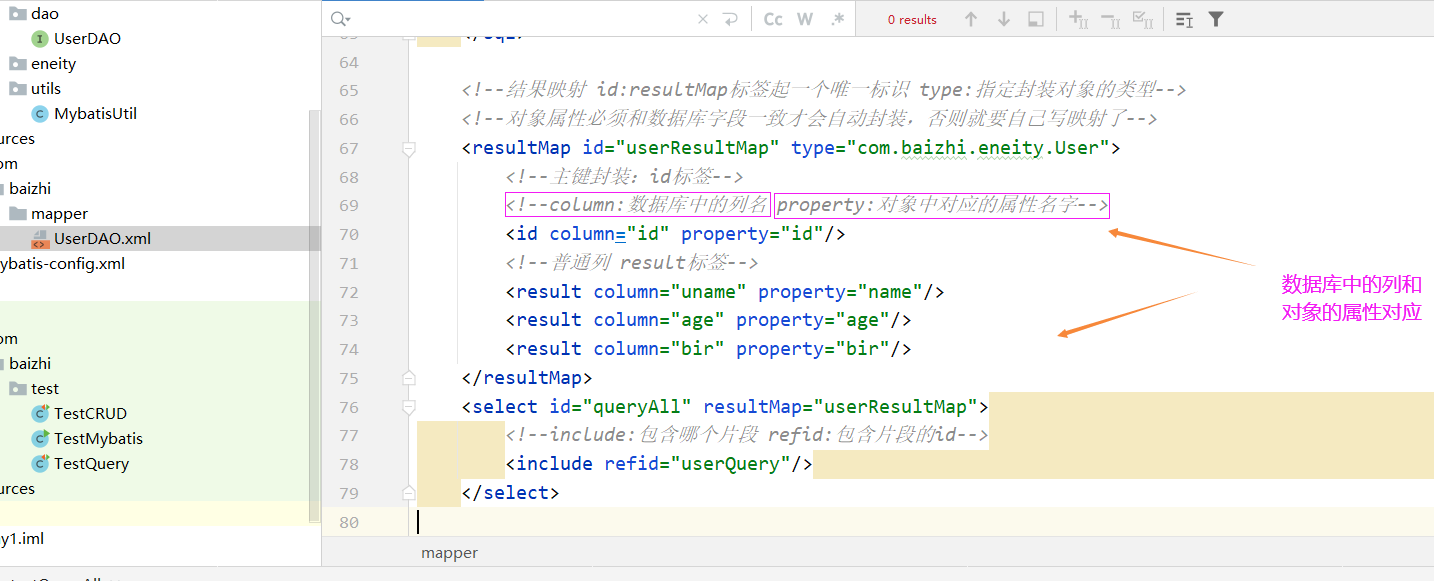Select the utils package folder
Screen dimensions: 1434x581
[x=46, y=89]
